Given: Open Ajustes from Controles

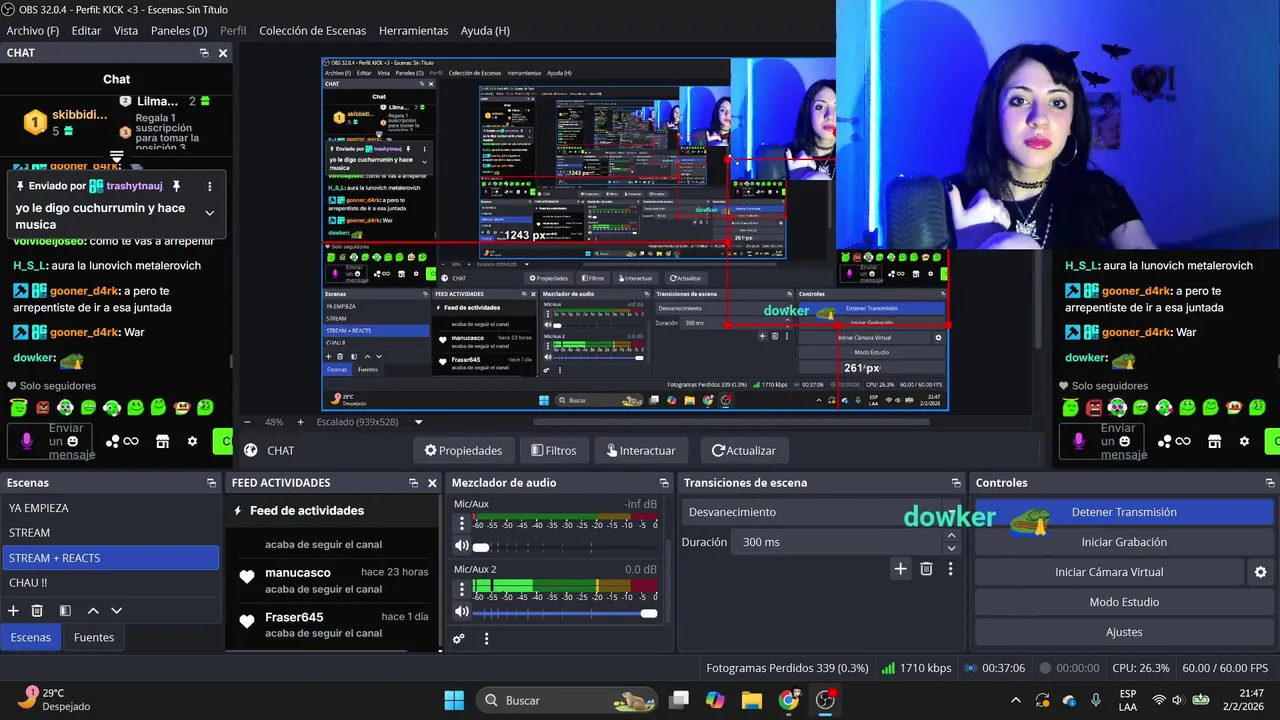Looking at the screenshot, I should pyautogui.click(x=1124, y=632).
